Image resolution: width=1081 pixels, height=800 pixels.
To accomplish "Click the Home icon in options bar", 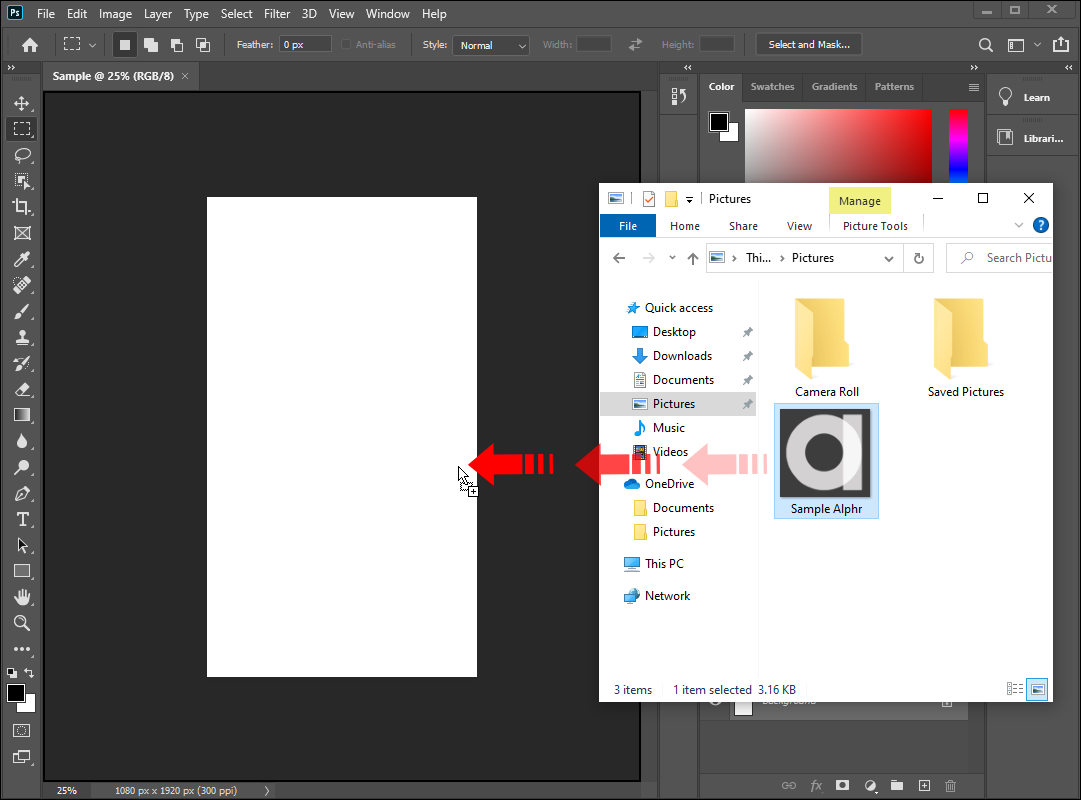I will [30, 45].
